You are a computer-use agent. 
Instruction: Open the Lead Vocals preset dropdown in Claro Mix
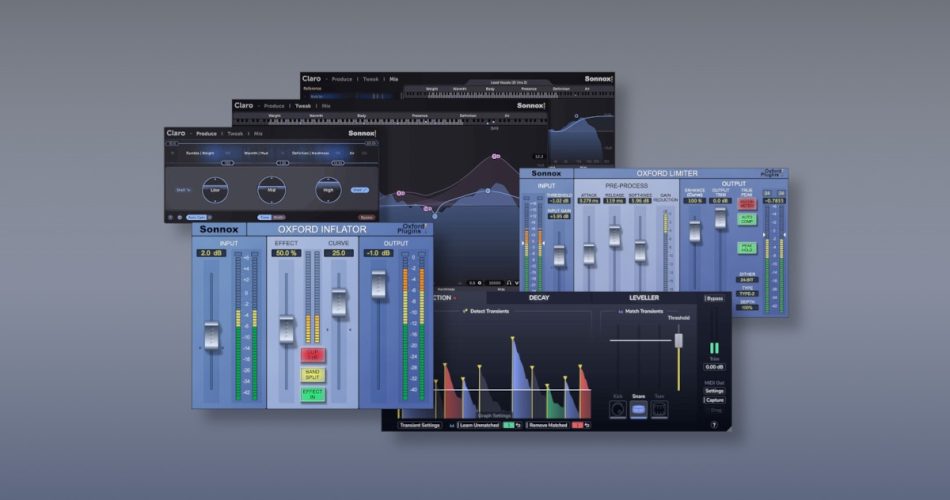point(509,82)
